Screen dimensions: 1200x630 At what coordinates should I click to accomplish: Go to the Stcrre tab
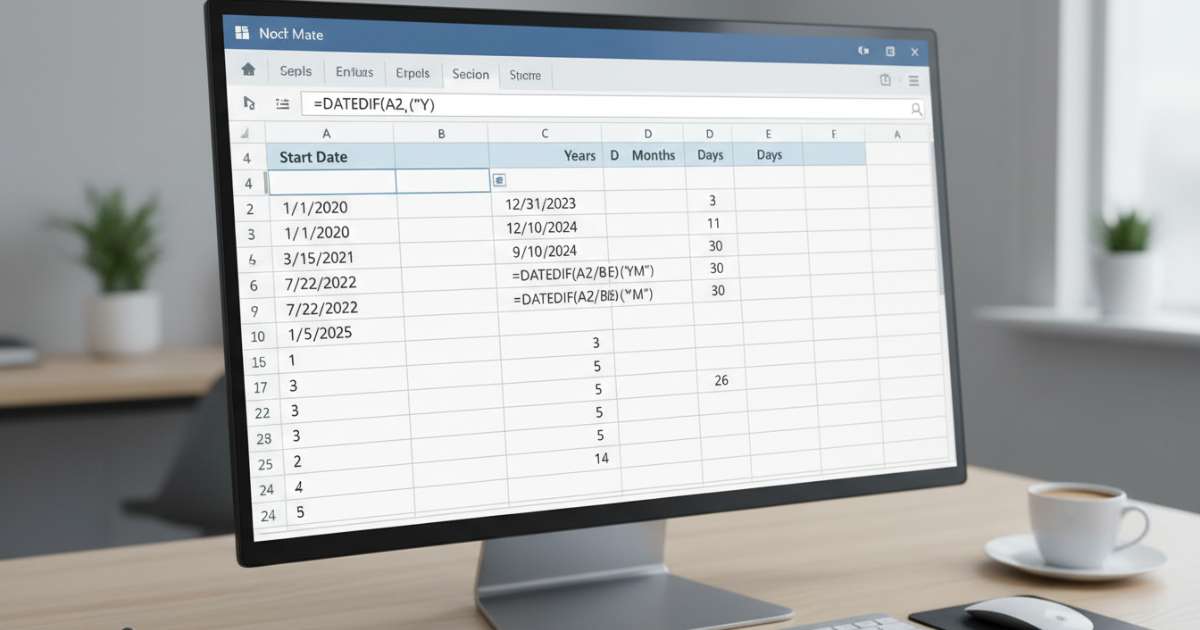(525, 75)
